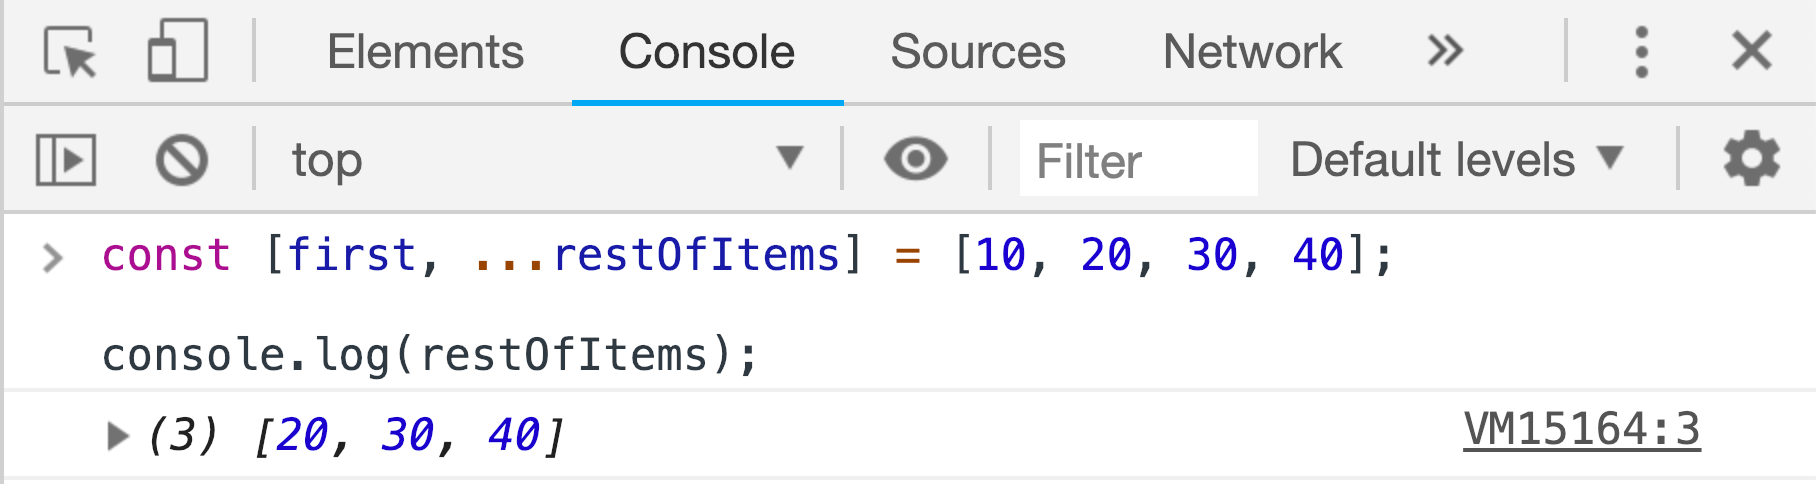Open the Default levels dropdown
1816x484 pixels.
coord(1457,159)
